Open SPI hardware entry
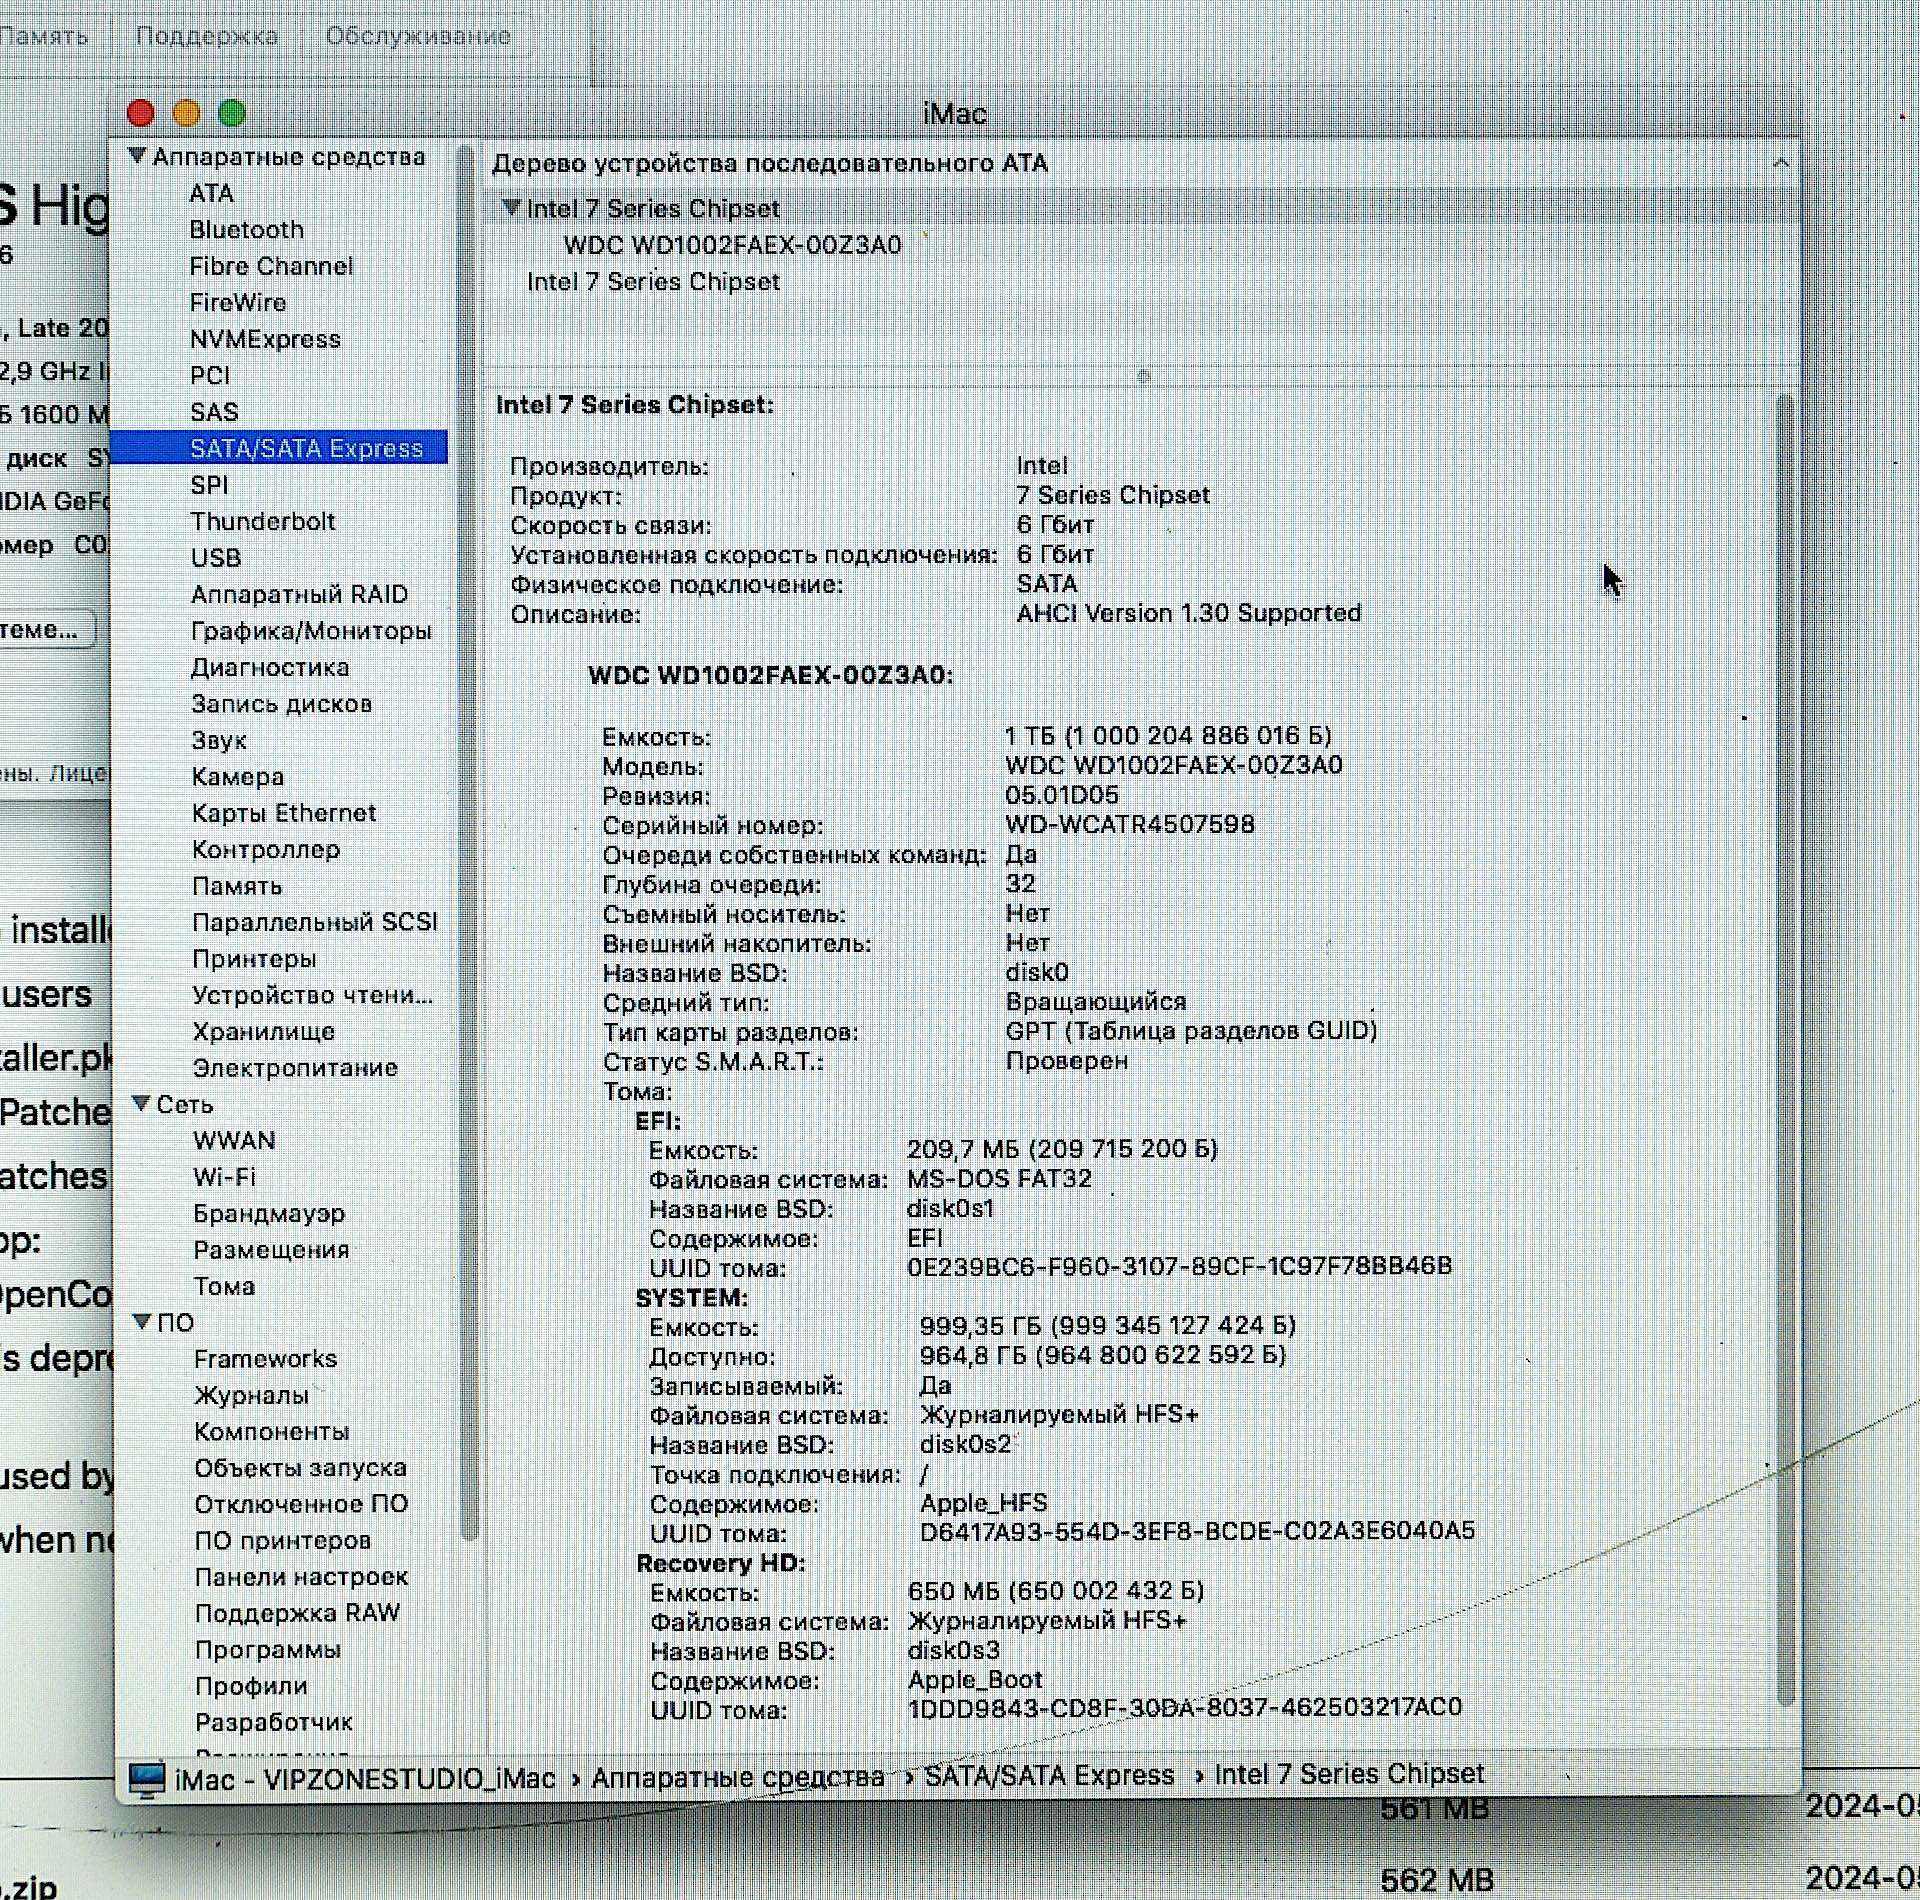 (x=209, y=485)
